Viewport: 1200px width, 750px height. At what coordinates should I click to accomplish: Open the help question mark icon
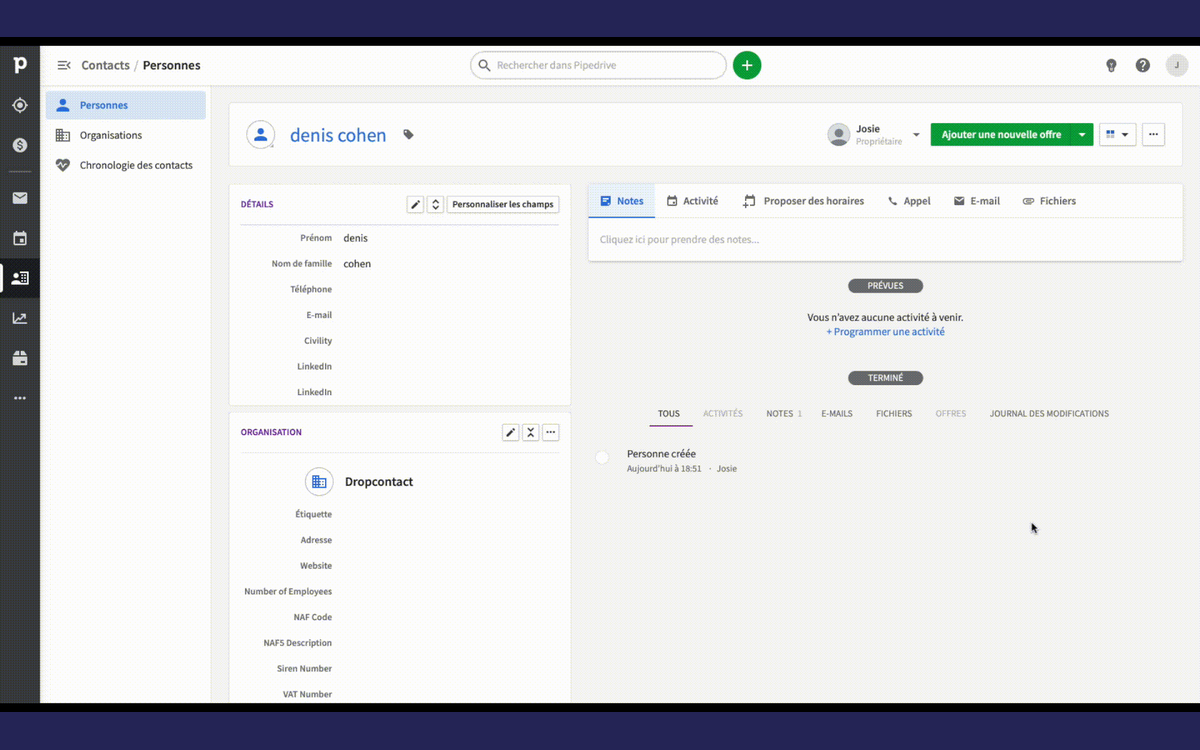tap(1143, 65)
